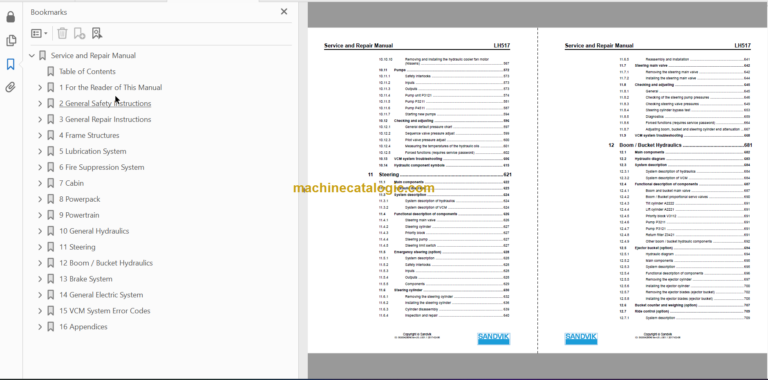Expand 14 General Electric System bookmark

point(40,295)
